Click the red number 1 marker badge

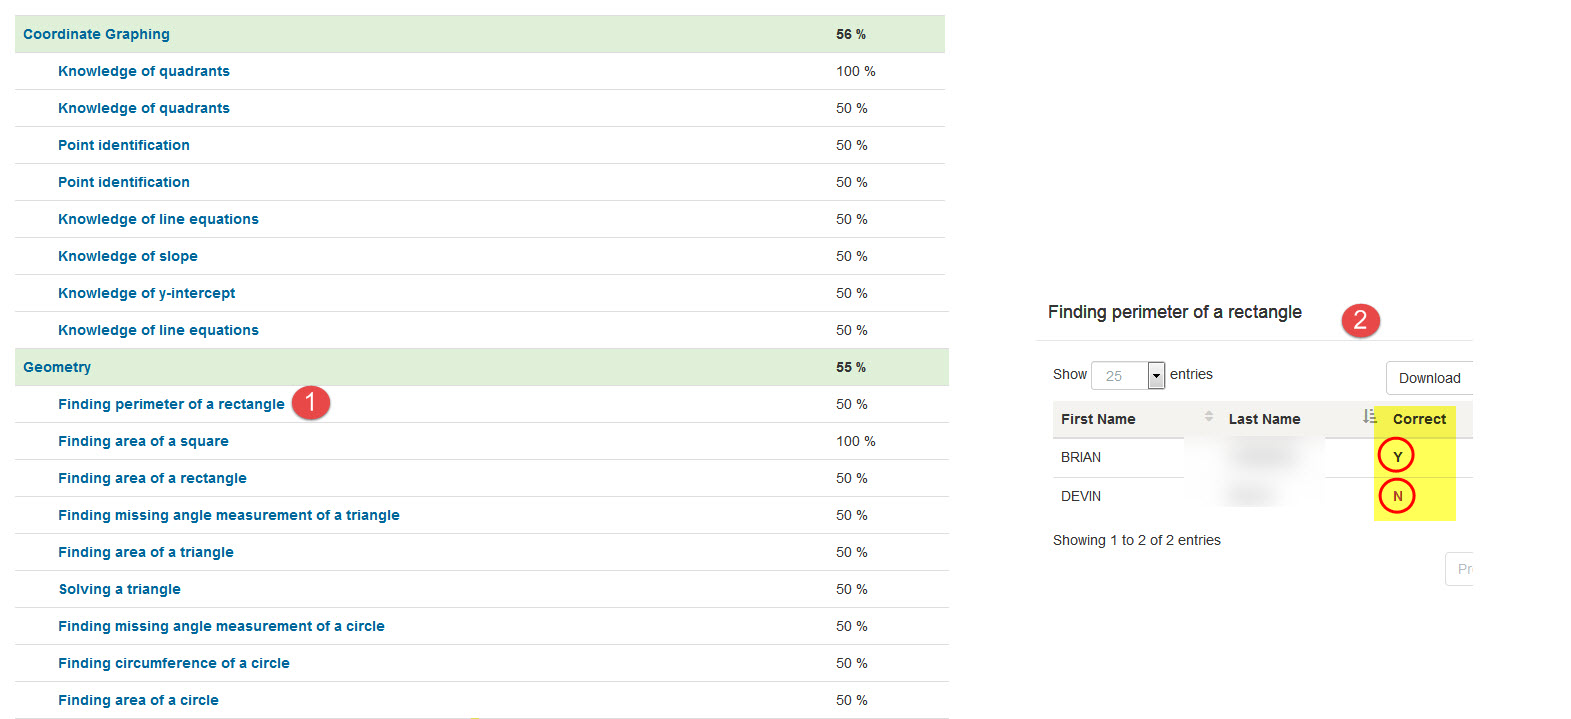tap(310, 402)
